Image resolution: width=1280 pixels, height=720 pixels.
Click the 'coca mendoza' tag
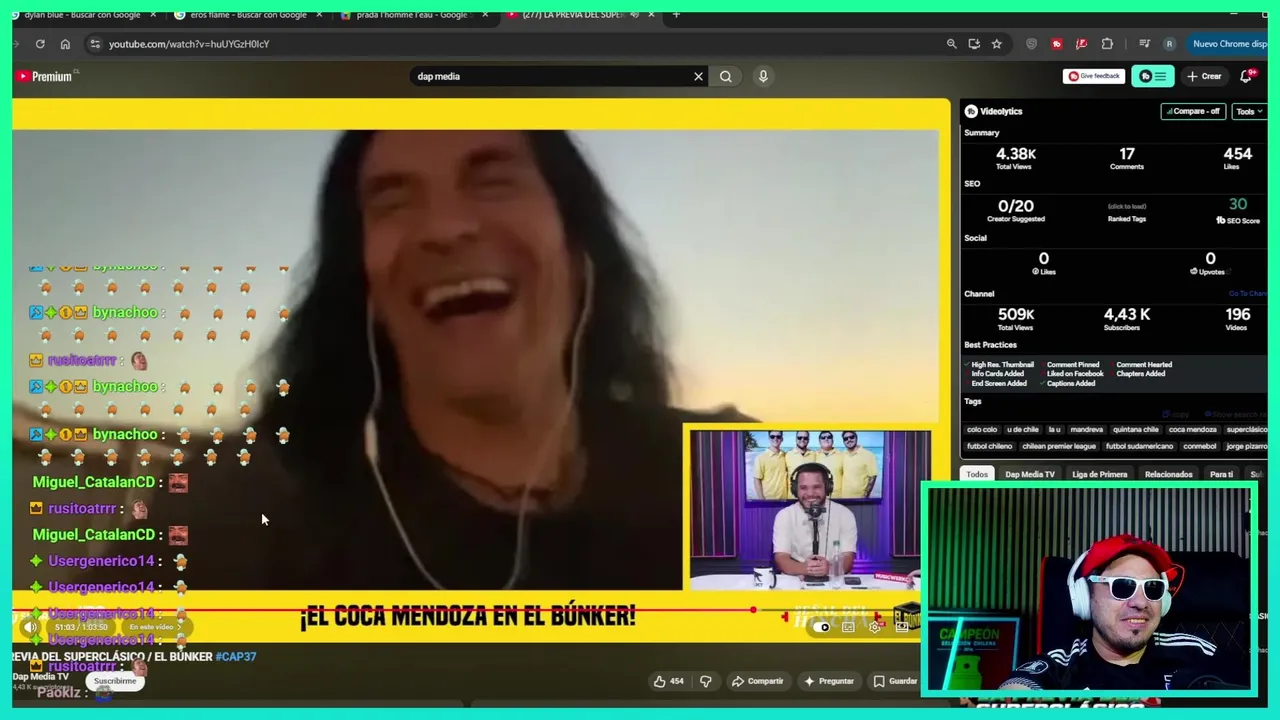pos(1193,430)
